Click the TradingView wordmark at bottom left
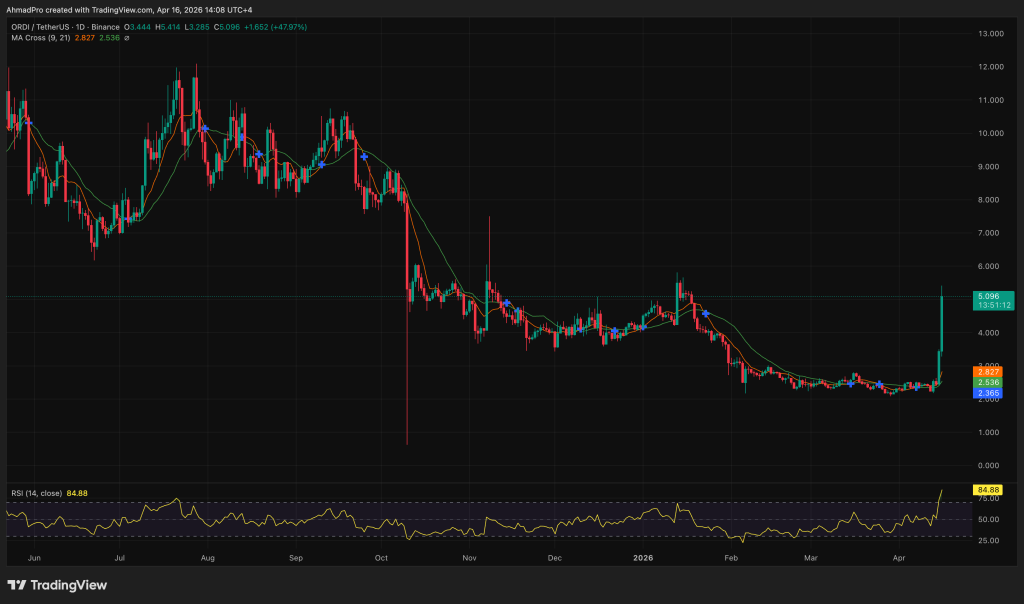Screen dimensions: 1024x604 point(70,585)
